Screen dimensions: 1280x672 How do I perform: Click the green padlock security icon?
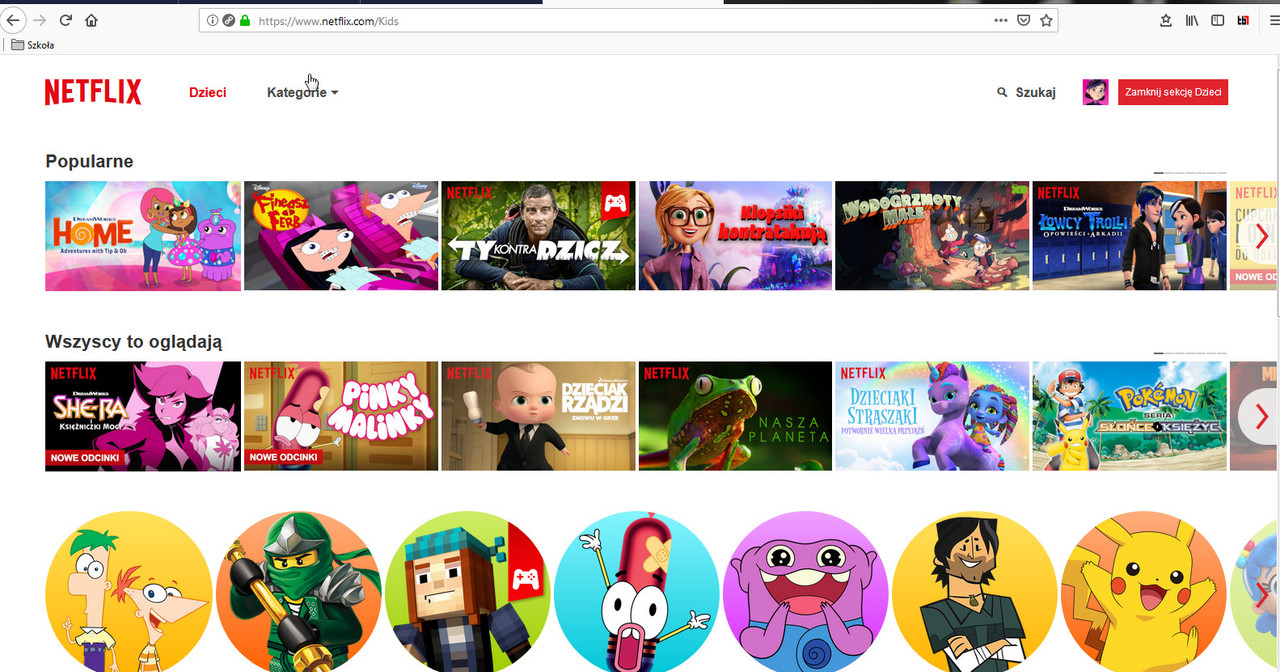[245, 20]
